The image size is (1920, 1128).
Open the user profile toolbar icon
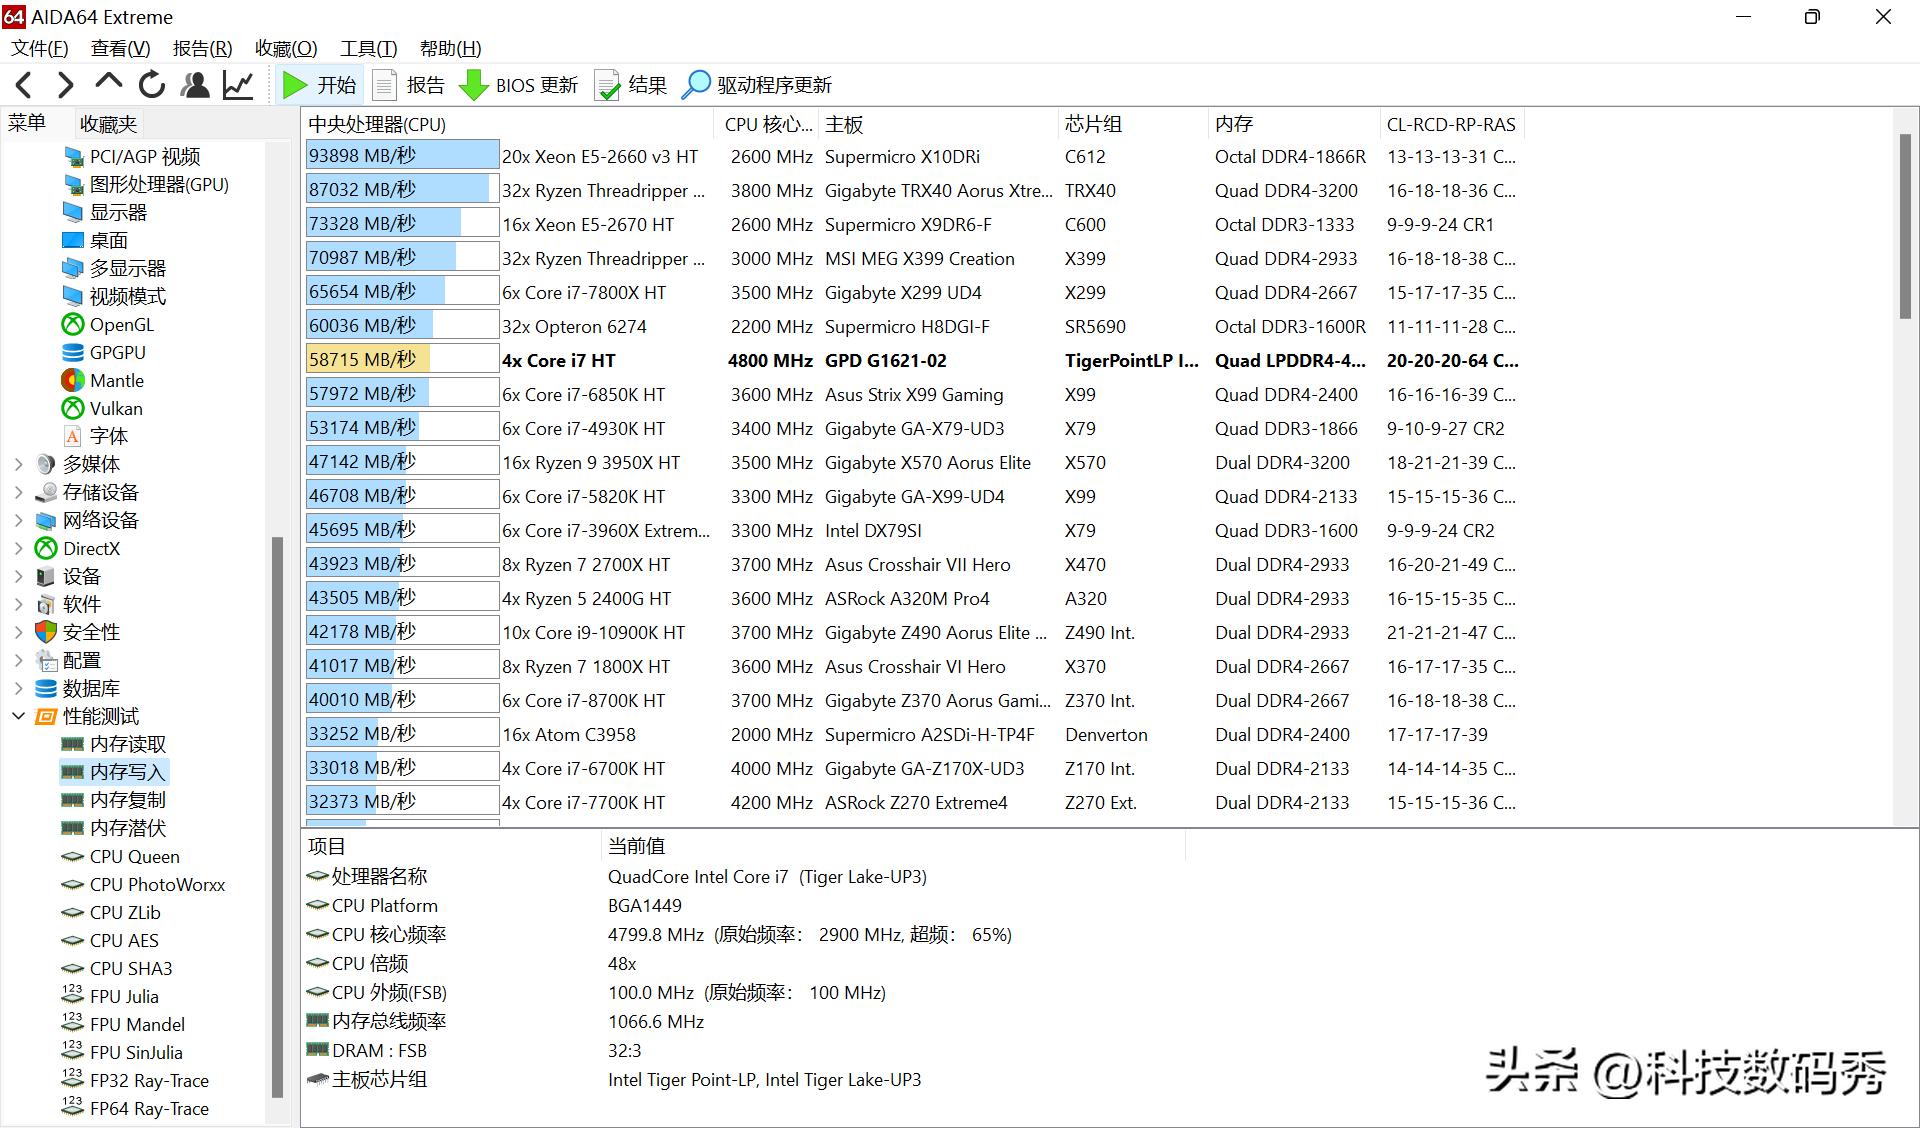(x=195, y=85)
